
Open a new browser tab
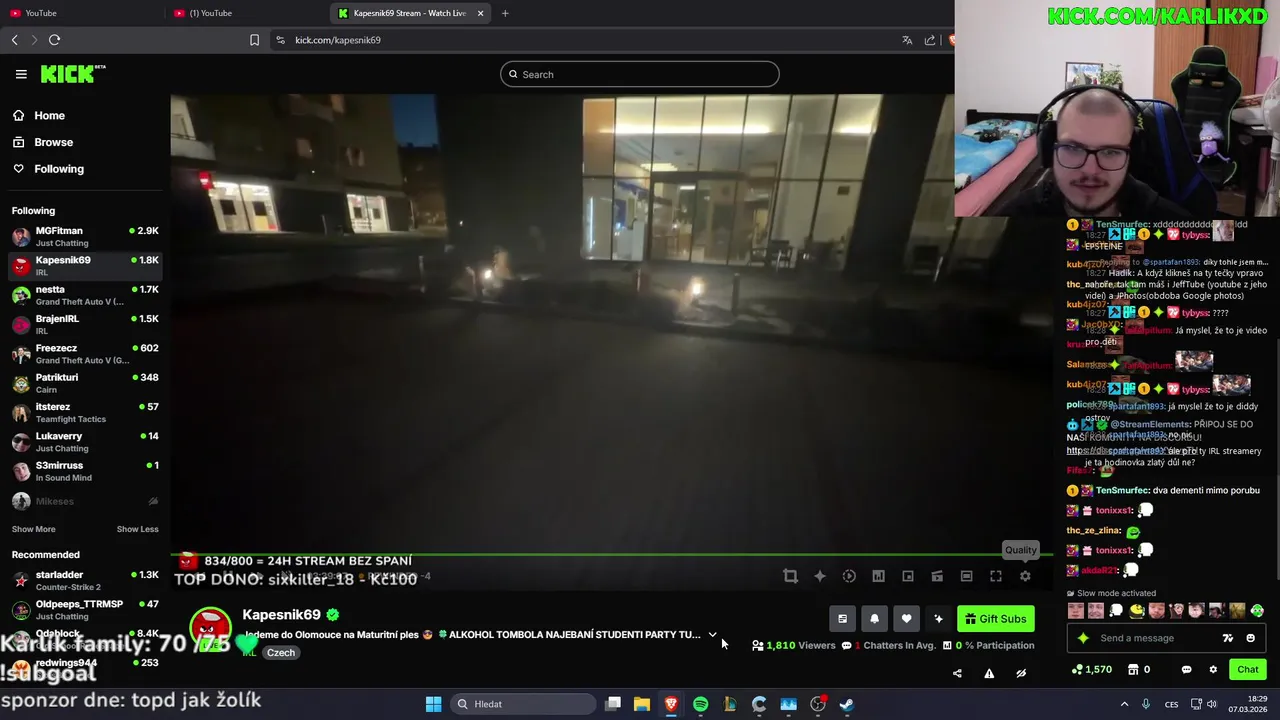[505, 13]
